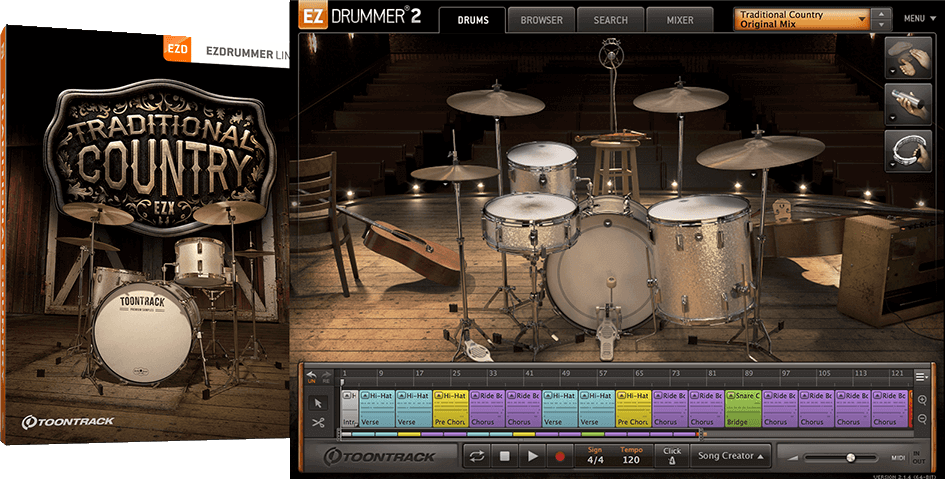Screen dimensions: 945x479
Task: Toggle loop playback
Action: point(477,457)
